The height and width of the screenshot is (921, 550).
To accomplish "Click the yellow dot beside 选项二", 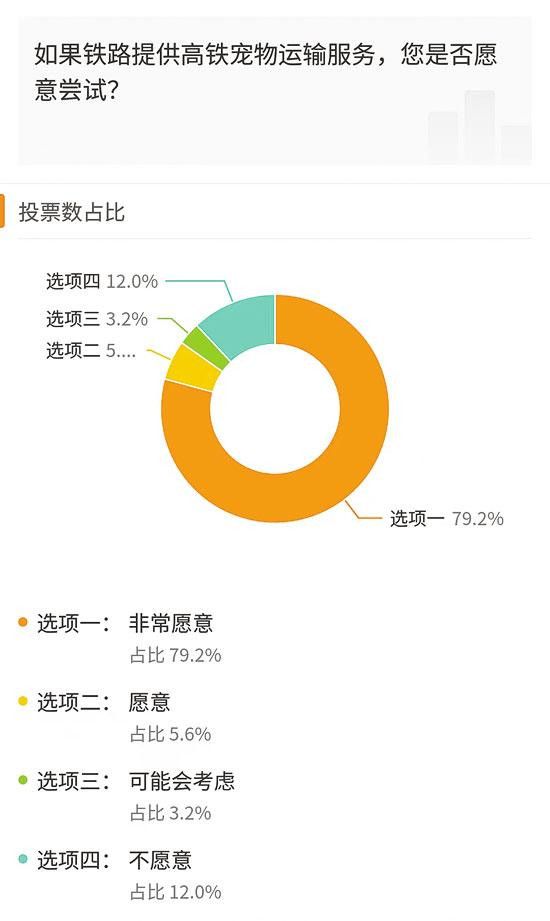I will tap(23, 701).
